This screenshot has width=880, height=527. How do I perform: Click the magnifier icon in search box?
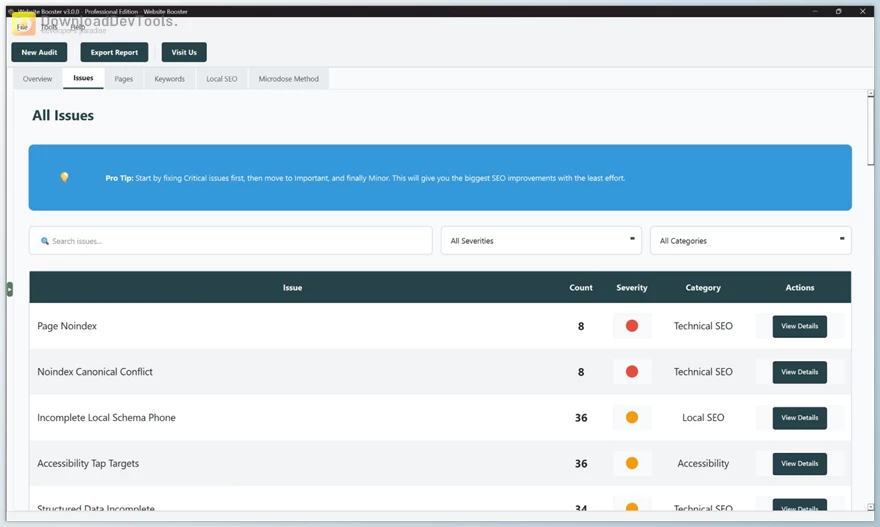coord(45,241)
